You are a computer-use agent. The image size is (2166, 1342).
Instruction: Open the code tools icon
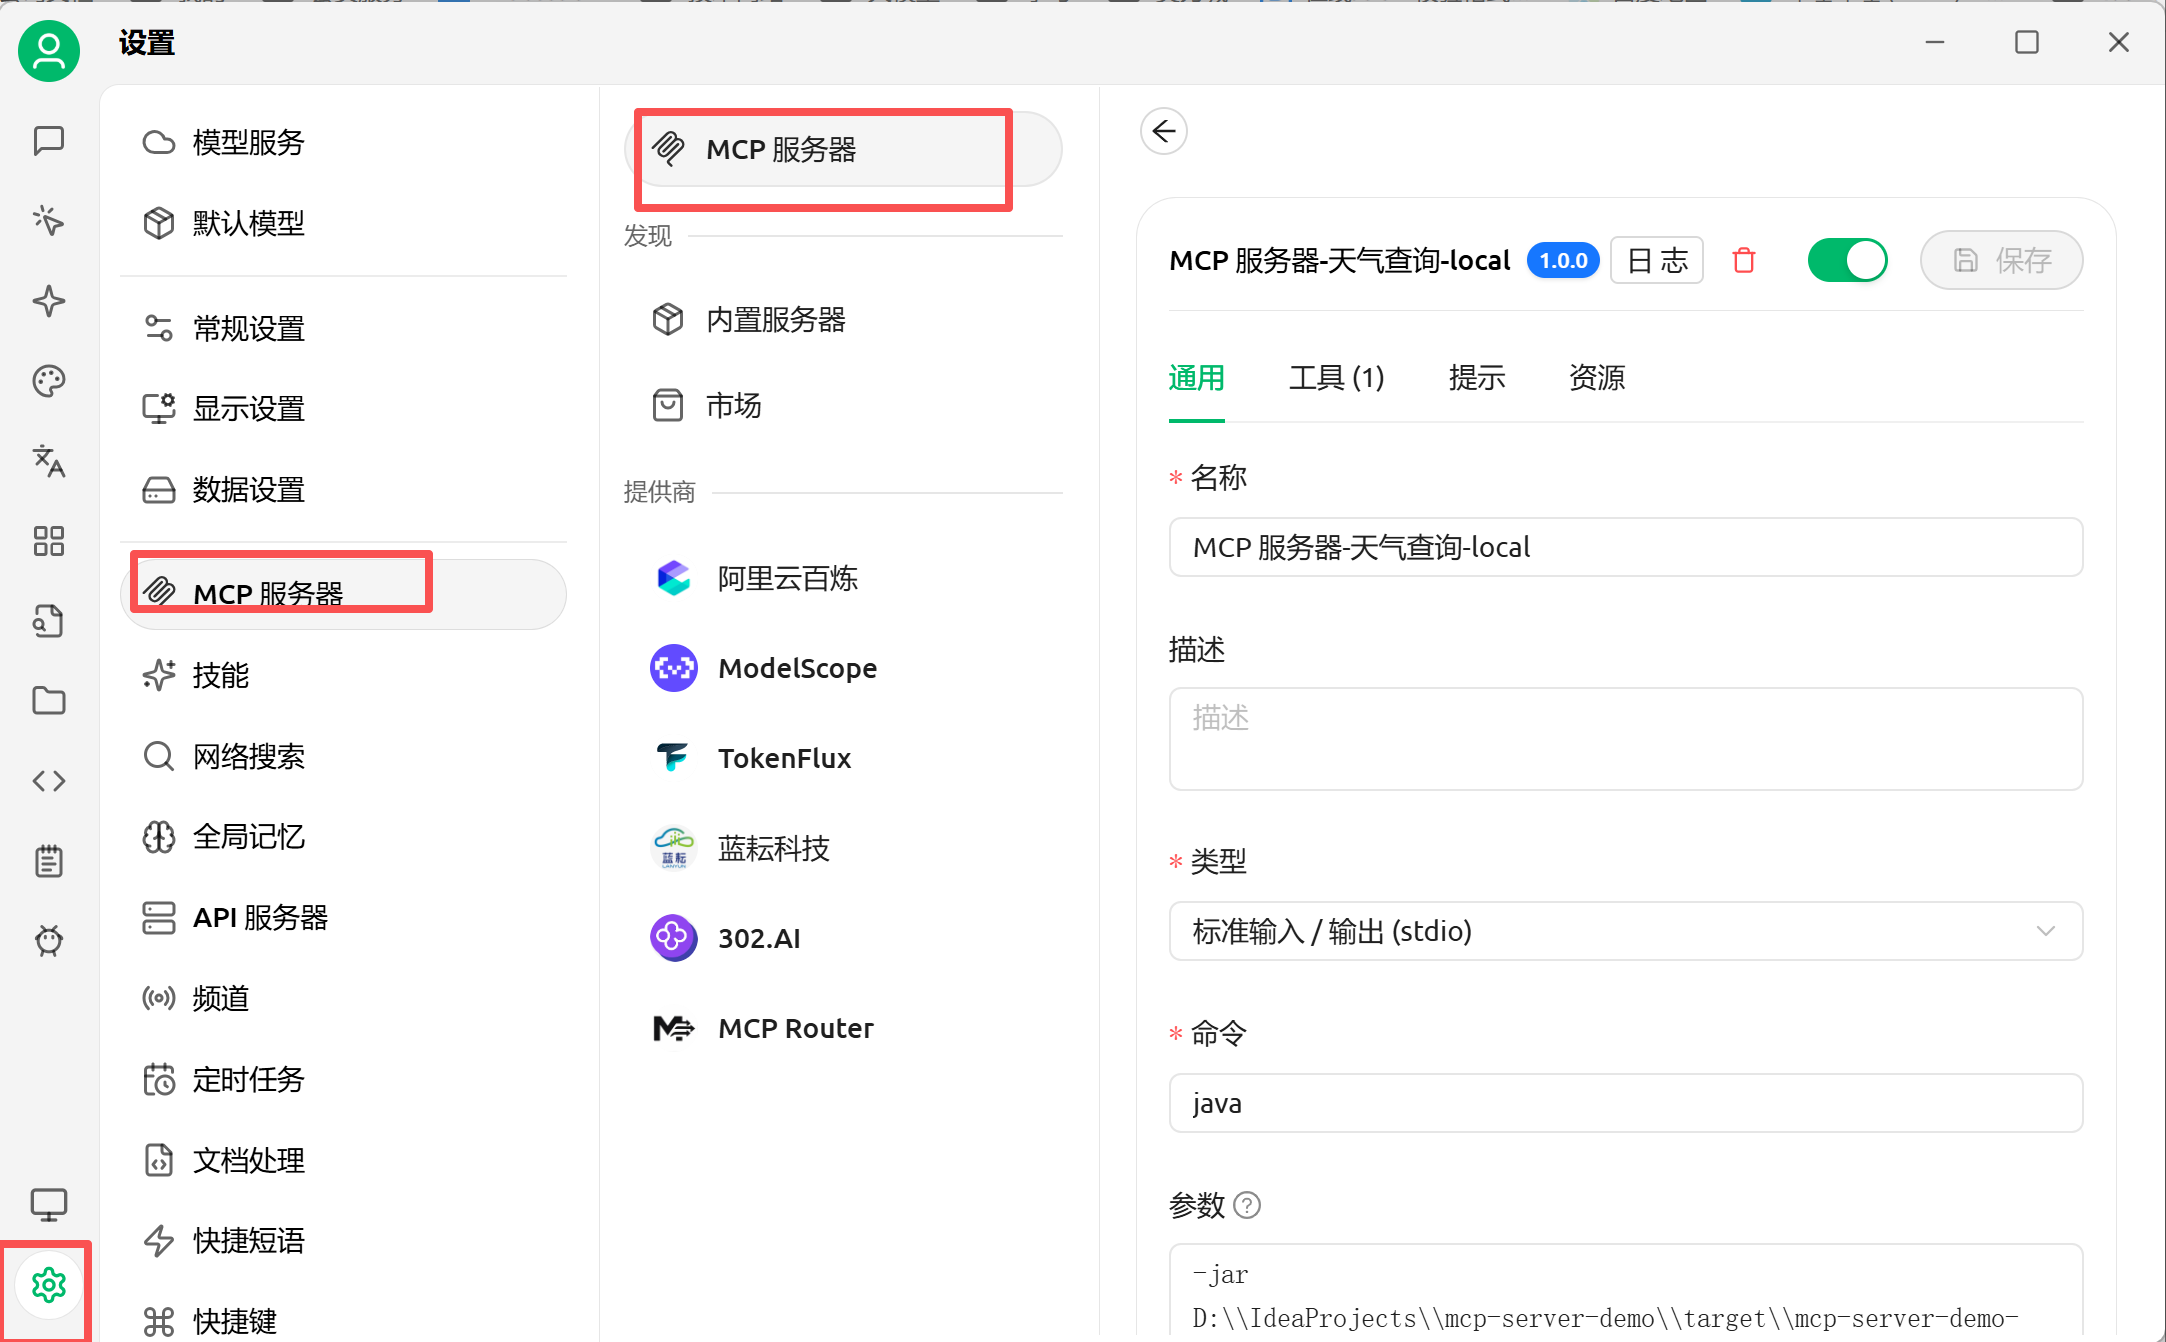click(48, 781)
